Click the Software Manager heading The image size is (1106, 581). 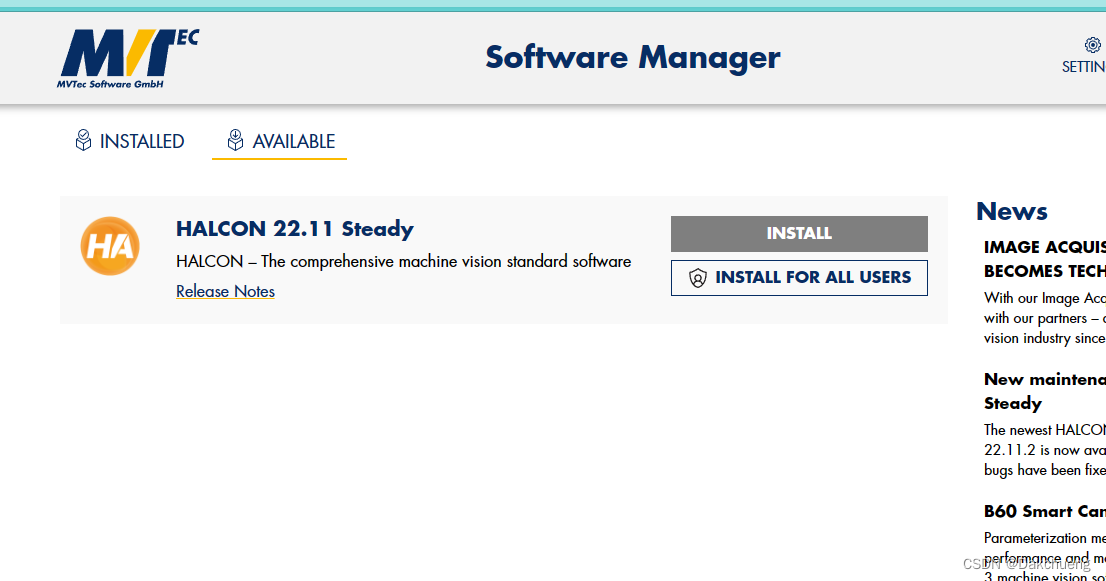(x=633, y=58)
